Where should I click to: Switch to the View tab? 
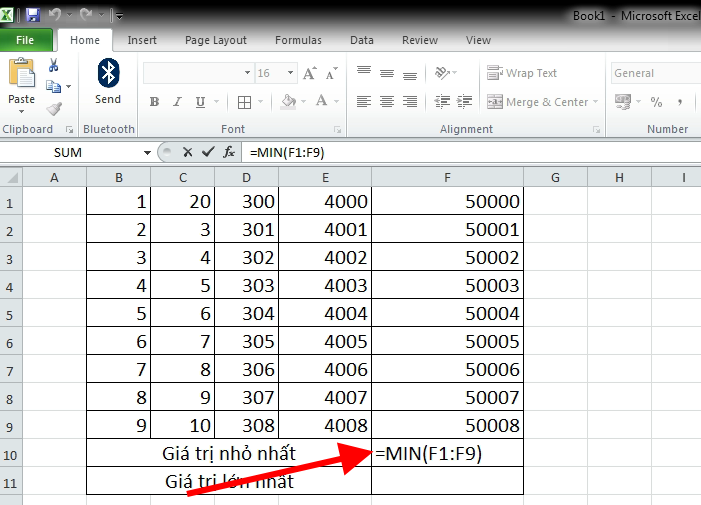(x=478, y=40)
